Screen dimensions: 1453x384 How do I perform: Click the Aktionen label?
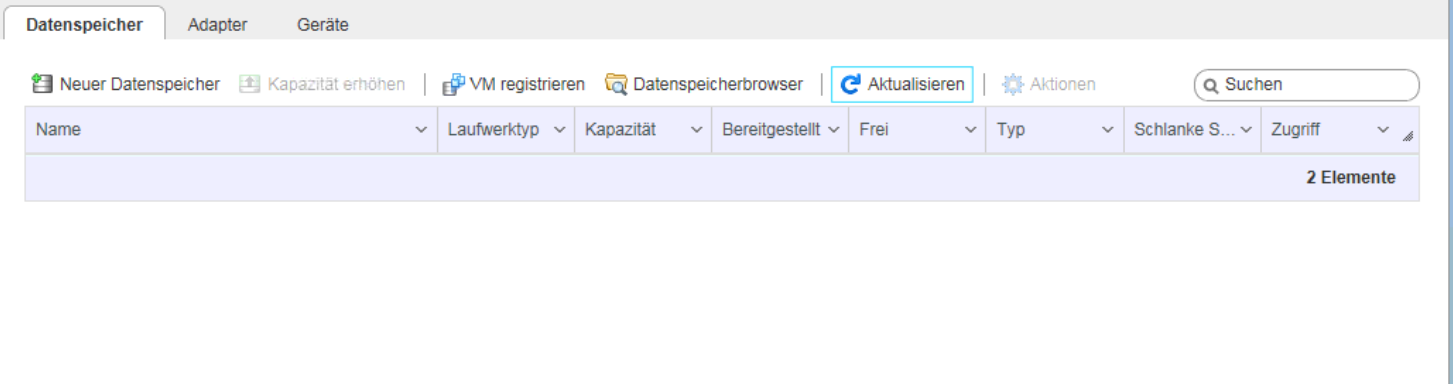tap(1062, 85)
